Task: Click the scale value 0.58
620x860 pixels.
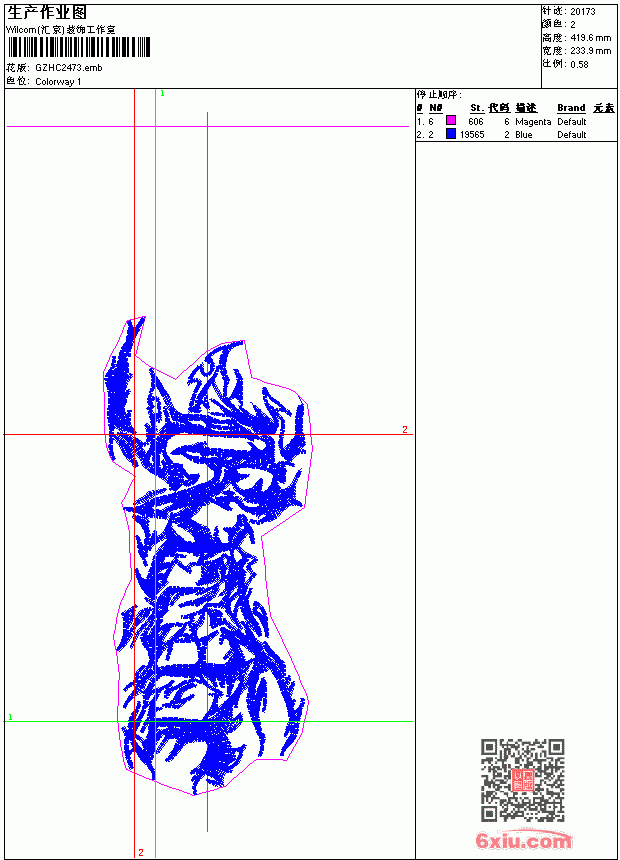Action: click(x=579, y=64)
